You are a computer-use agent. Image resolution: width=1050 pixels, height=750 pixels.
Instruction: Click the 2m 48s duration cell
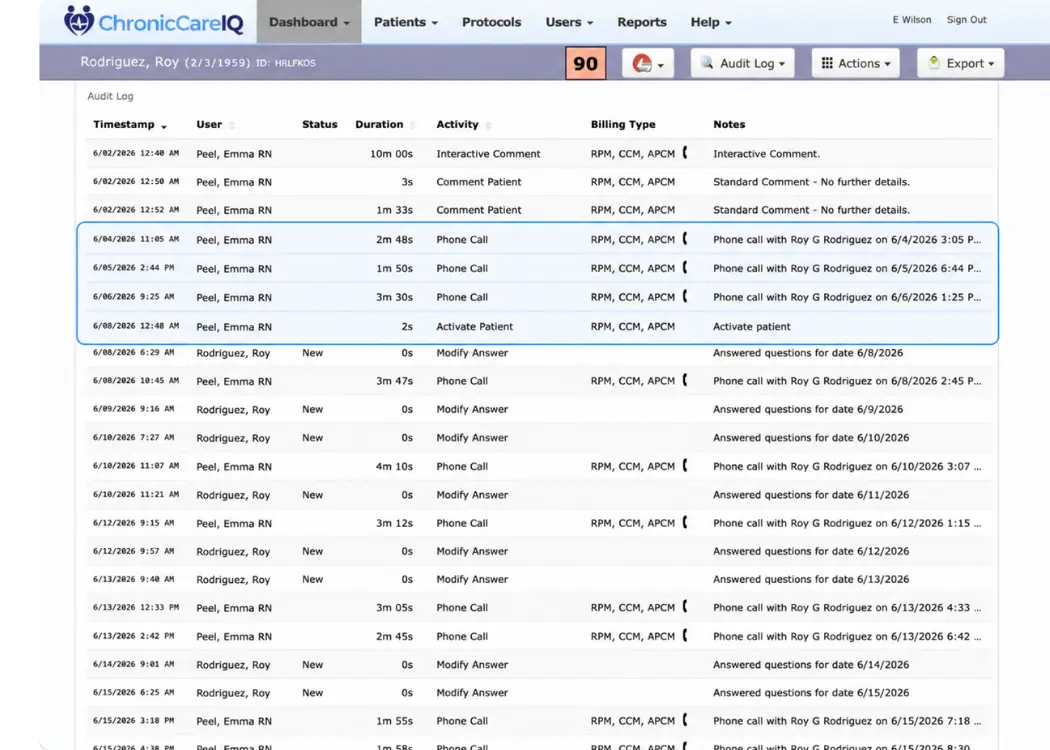pyautogui.click(x=394, y=239)
